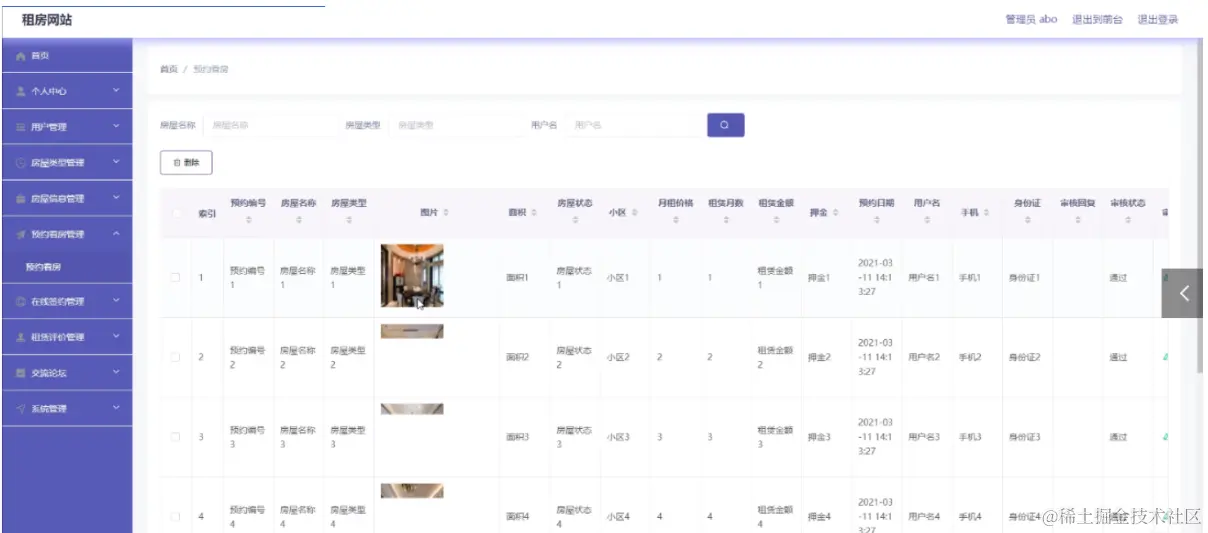Sort by 房屋类型 column sort arrows
Image resolution: width=1208 pixels, height=533 pixels.
tap(349, 220)
